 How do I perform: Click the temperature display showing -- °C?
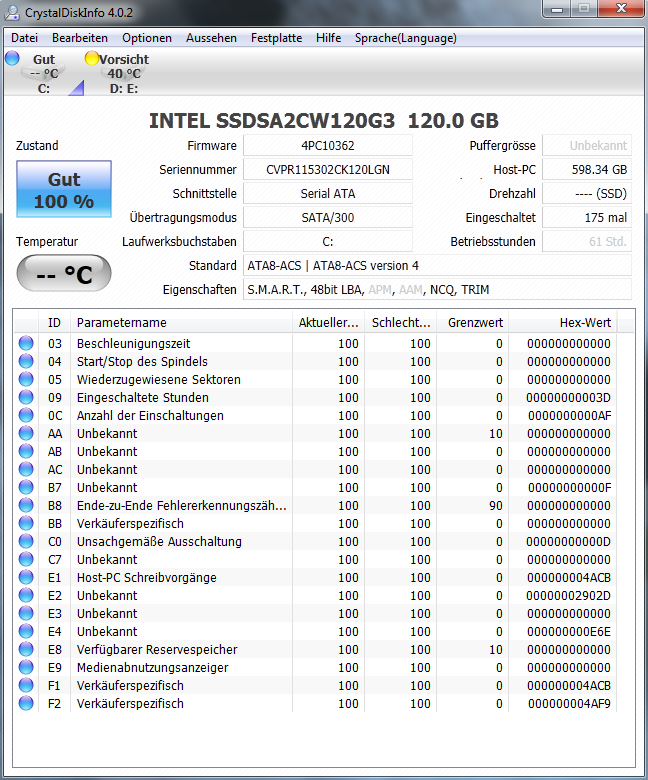64,273
